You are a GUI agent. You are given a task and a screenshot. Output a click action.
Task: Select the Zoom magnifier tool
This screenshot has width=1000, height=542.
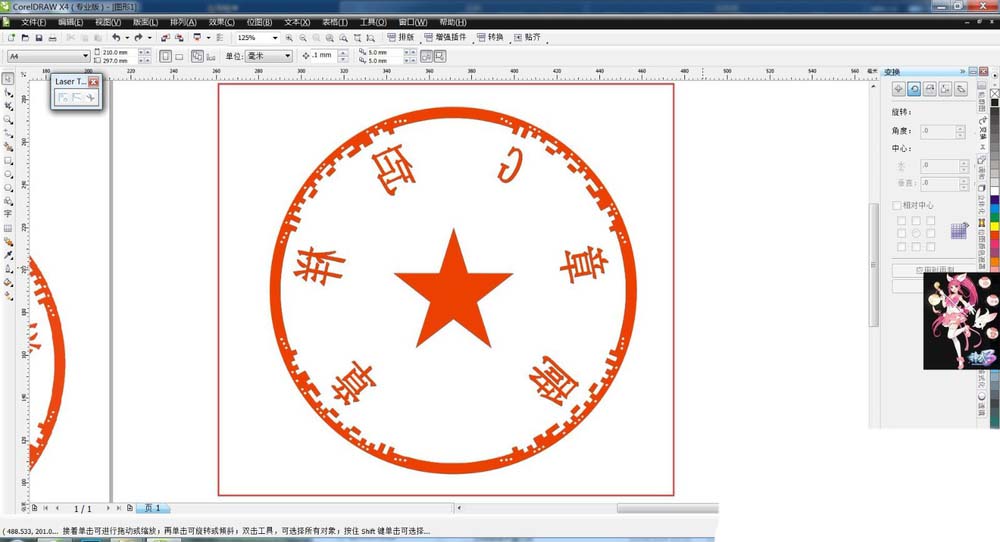[8, 119]
